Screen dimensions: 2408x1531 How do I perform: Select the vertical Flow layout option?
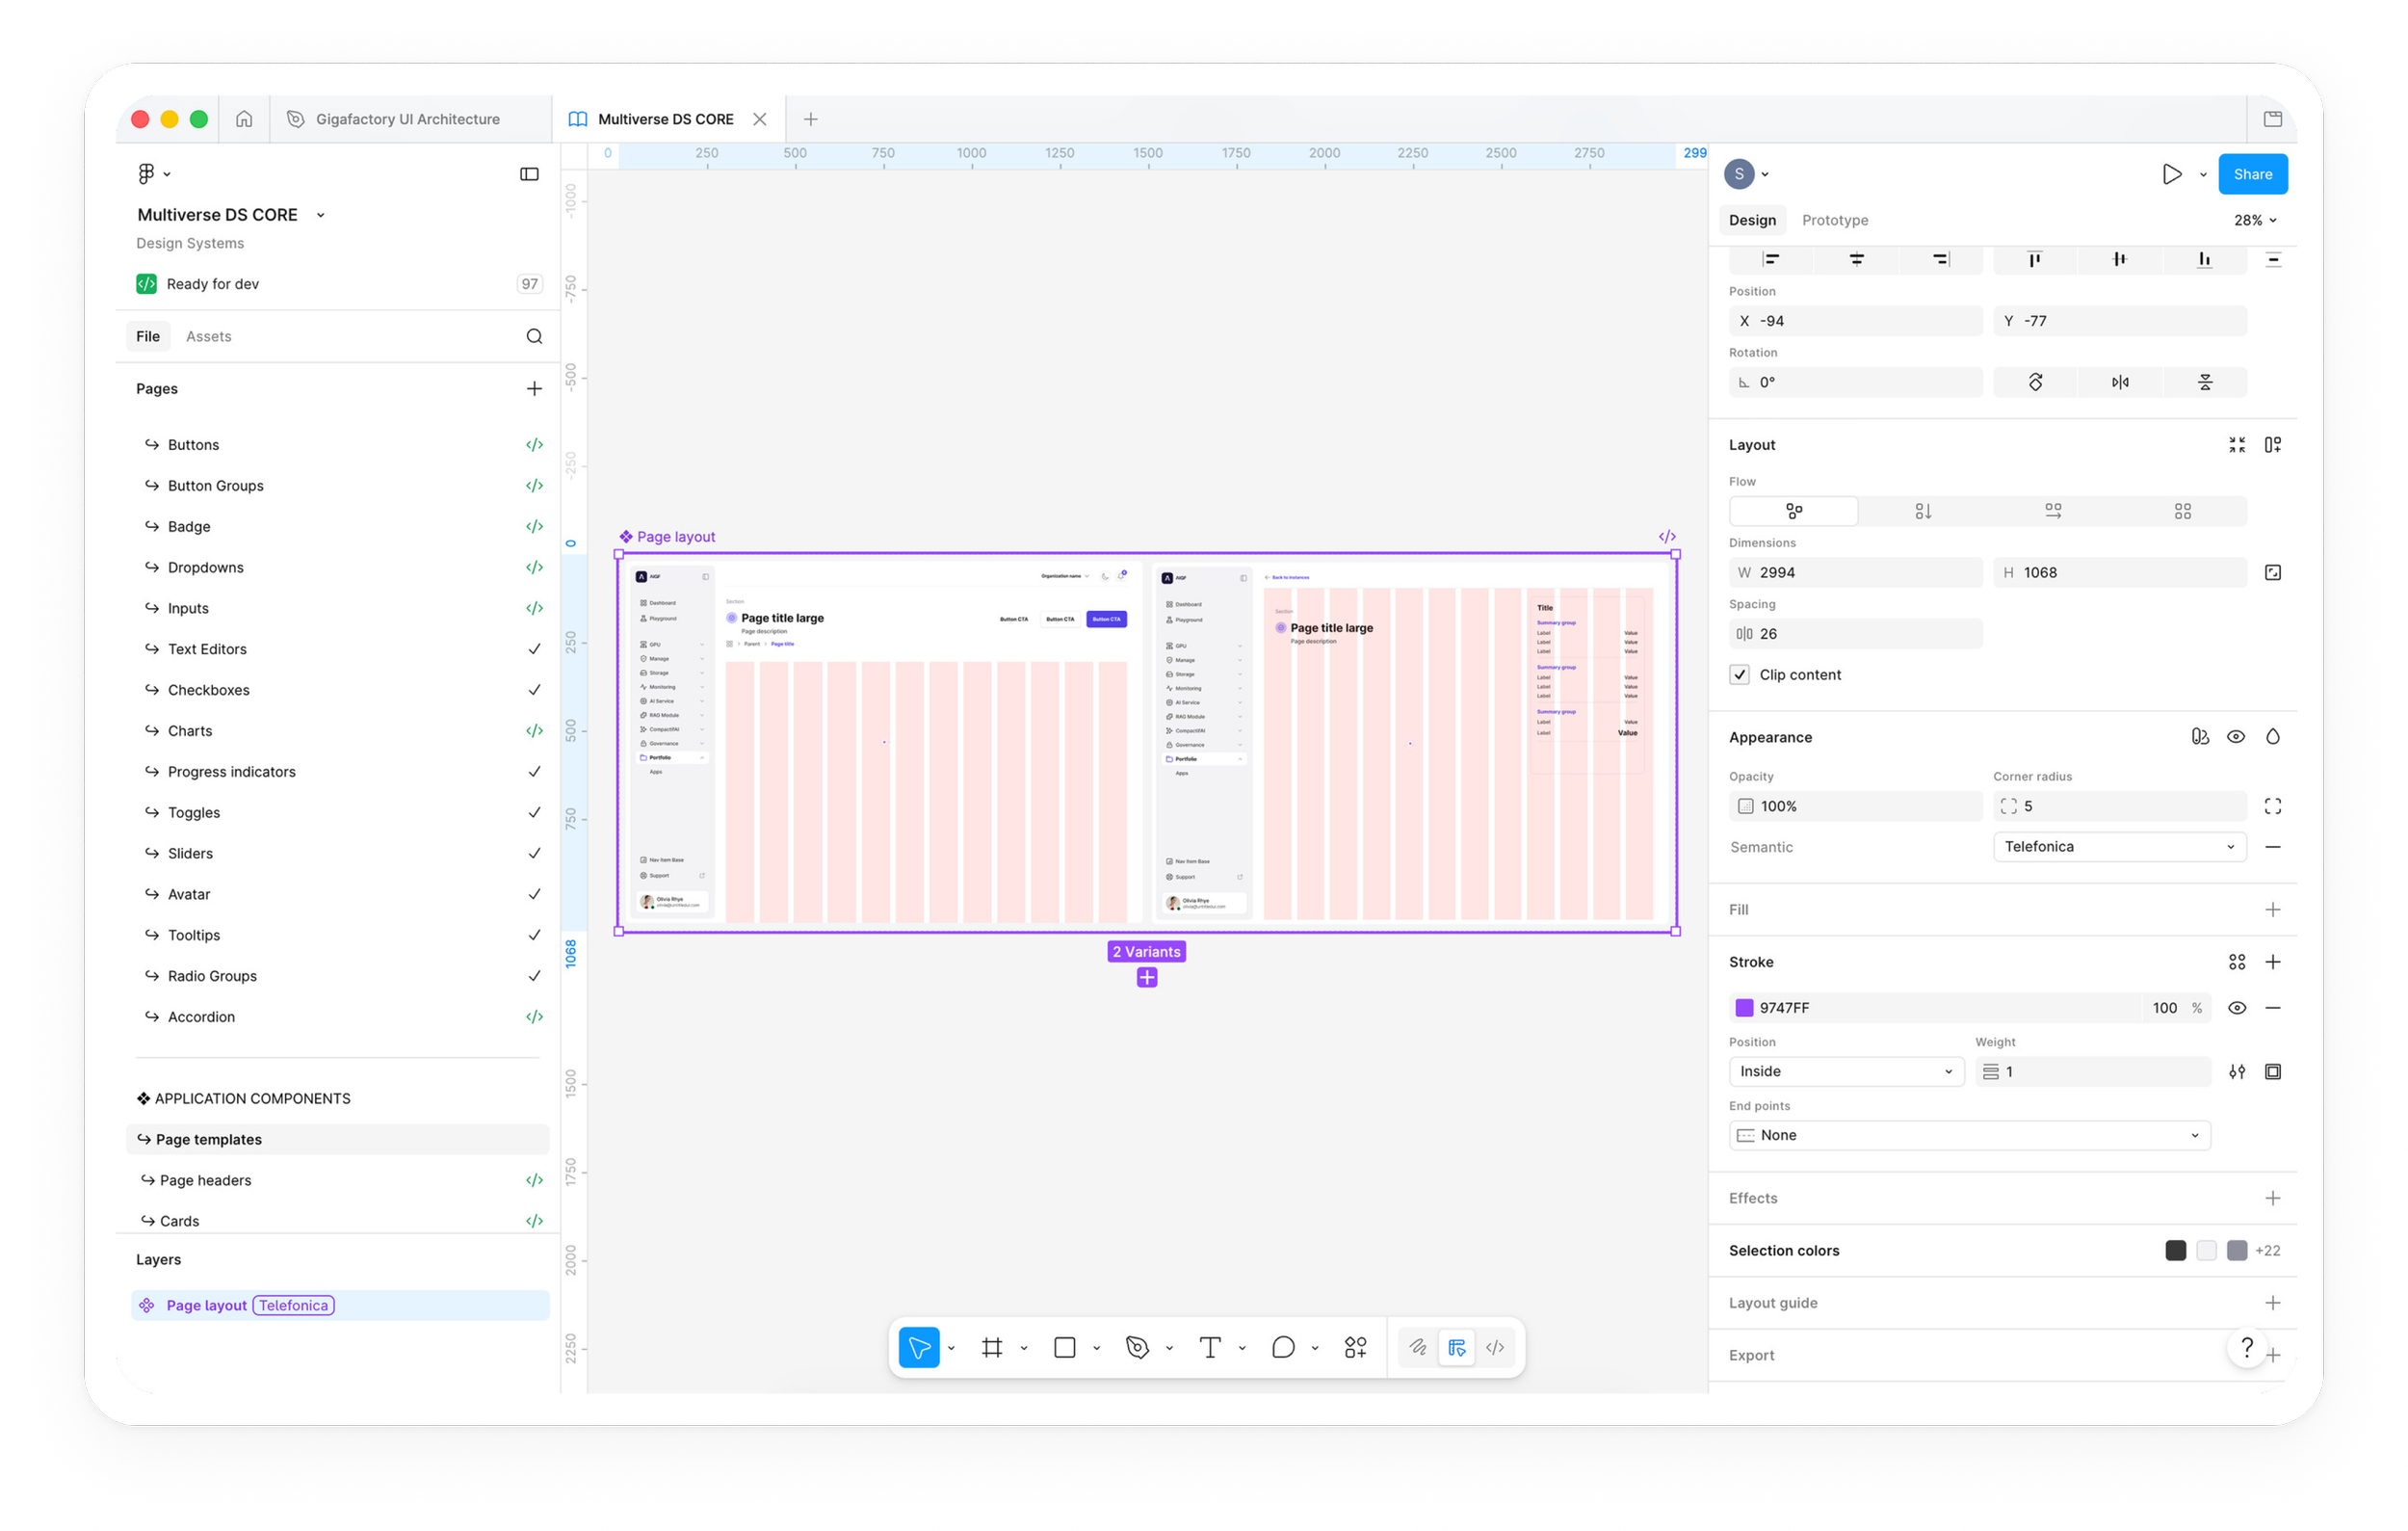point(1923,511)
